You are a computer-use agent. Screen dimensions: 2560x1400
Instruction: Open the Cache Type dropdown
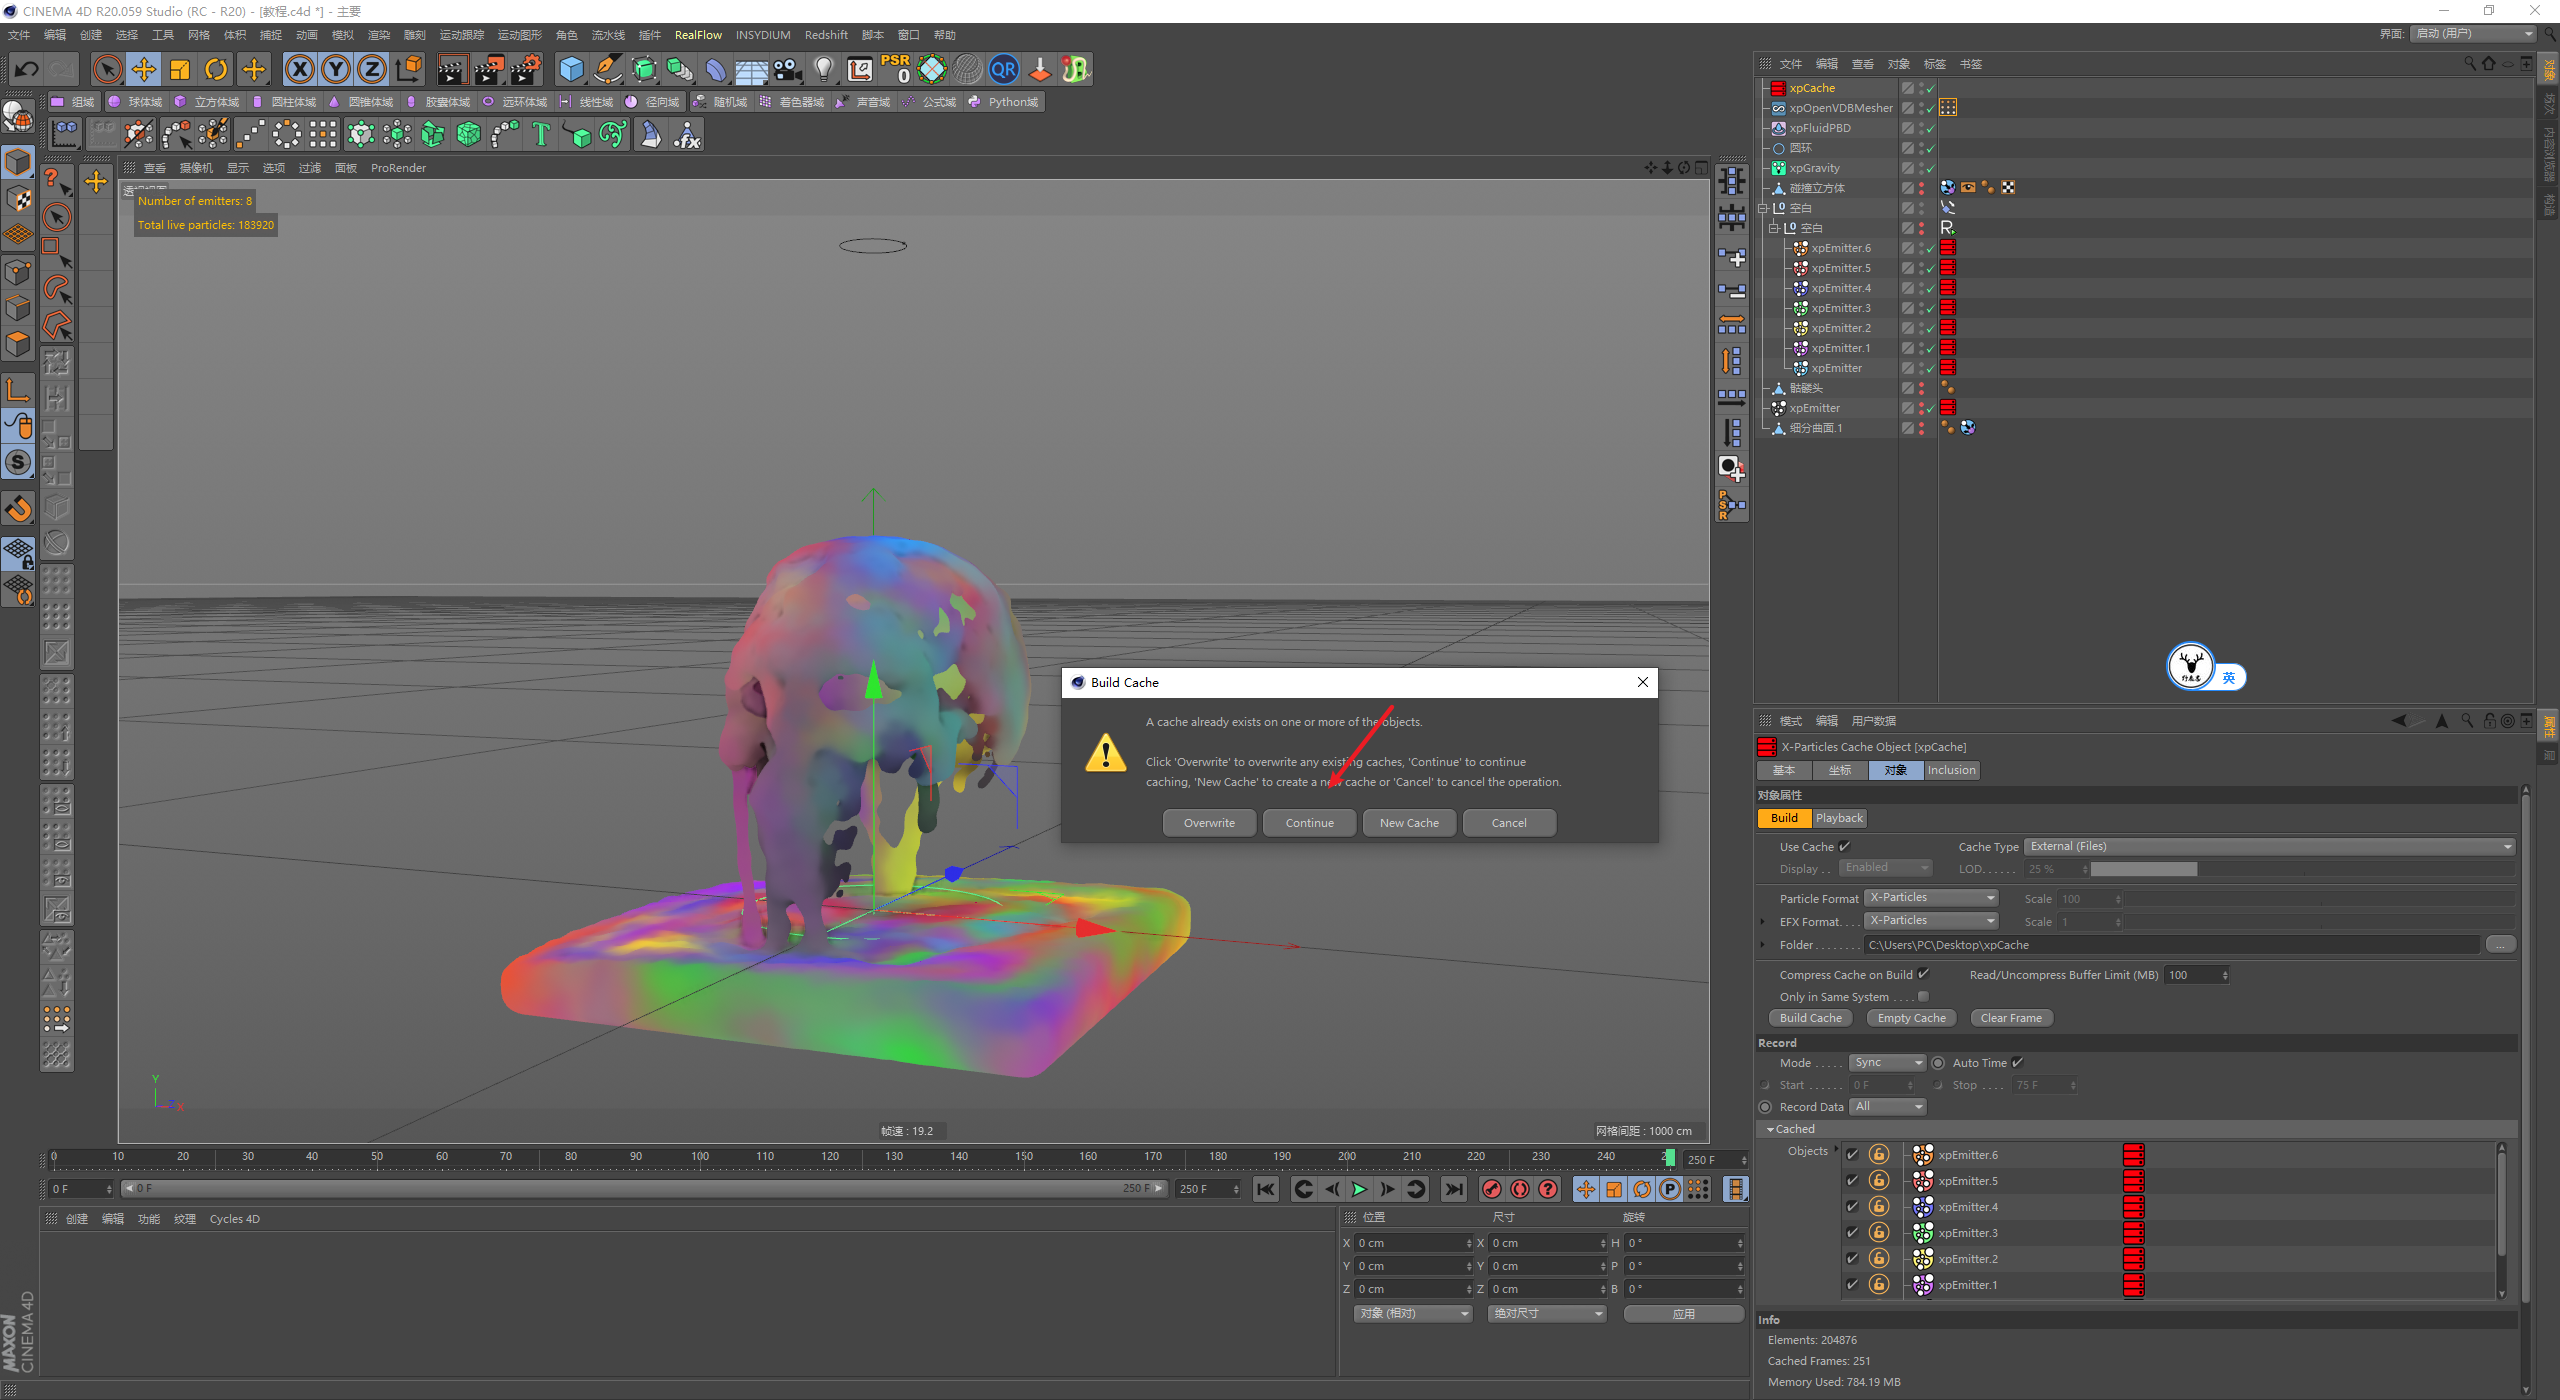[2269, 847]
